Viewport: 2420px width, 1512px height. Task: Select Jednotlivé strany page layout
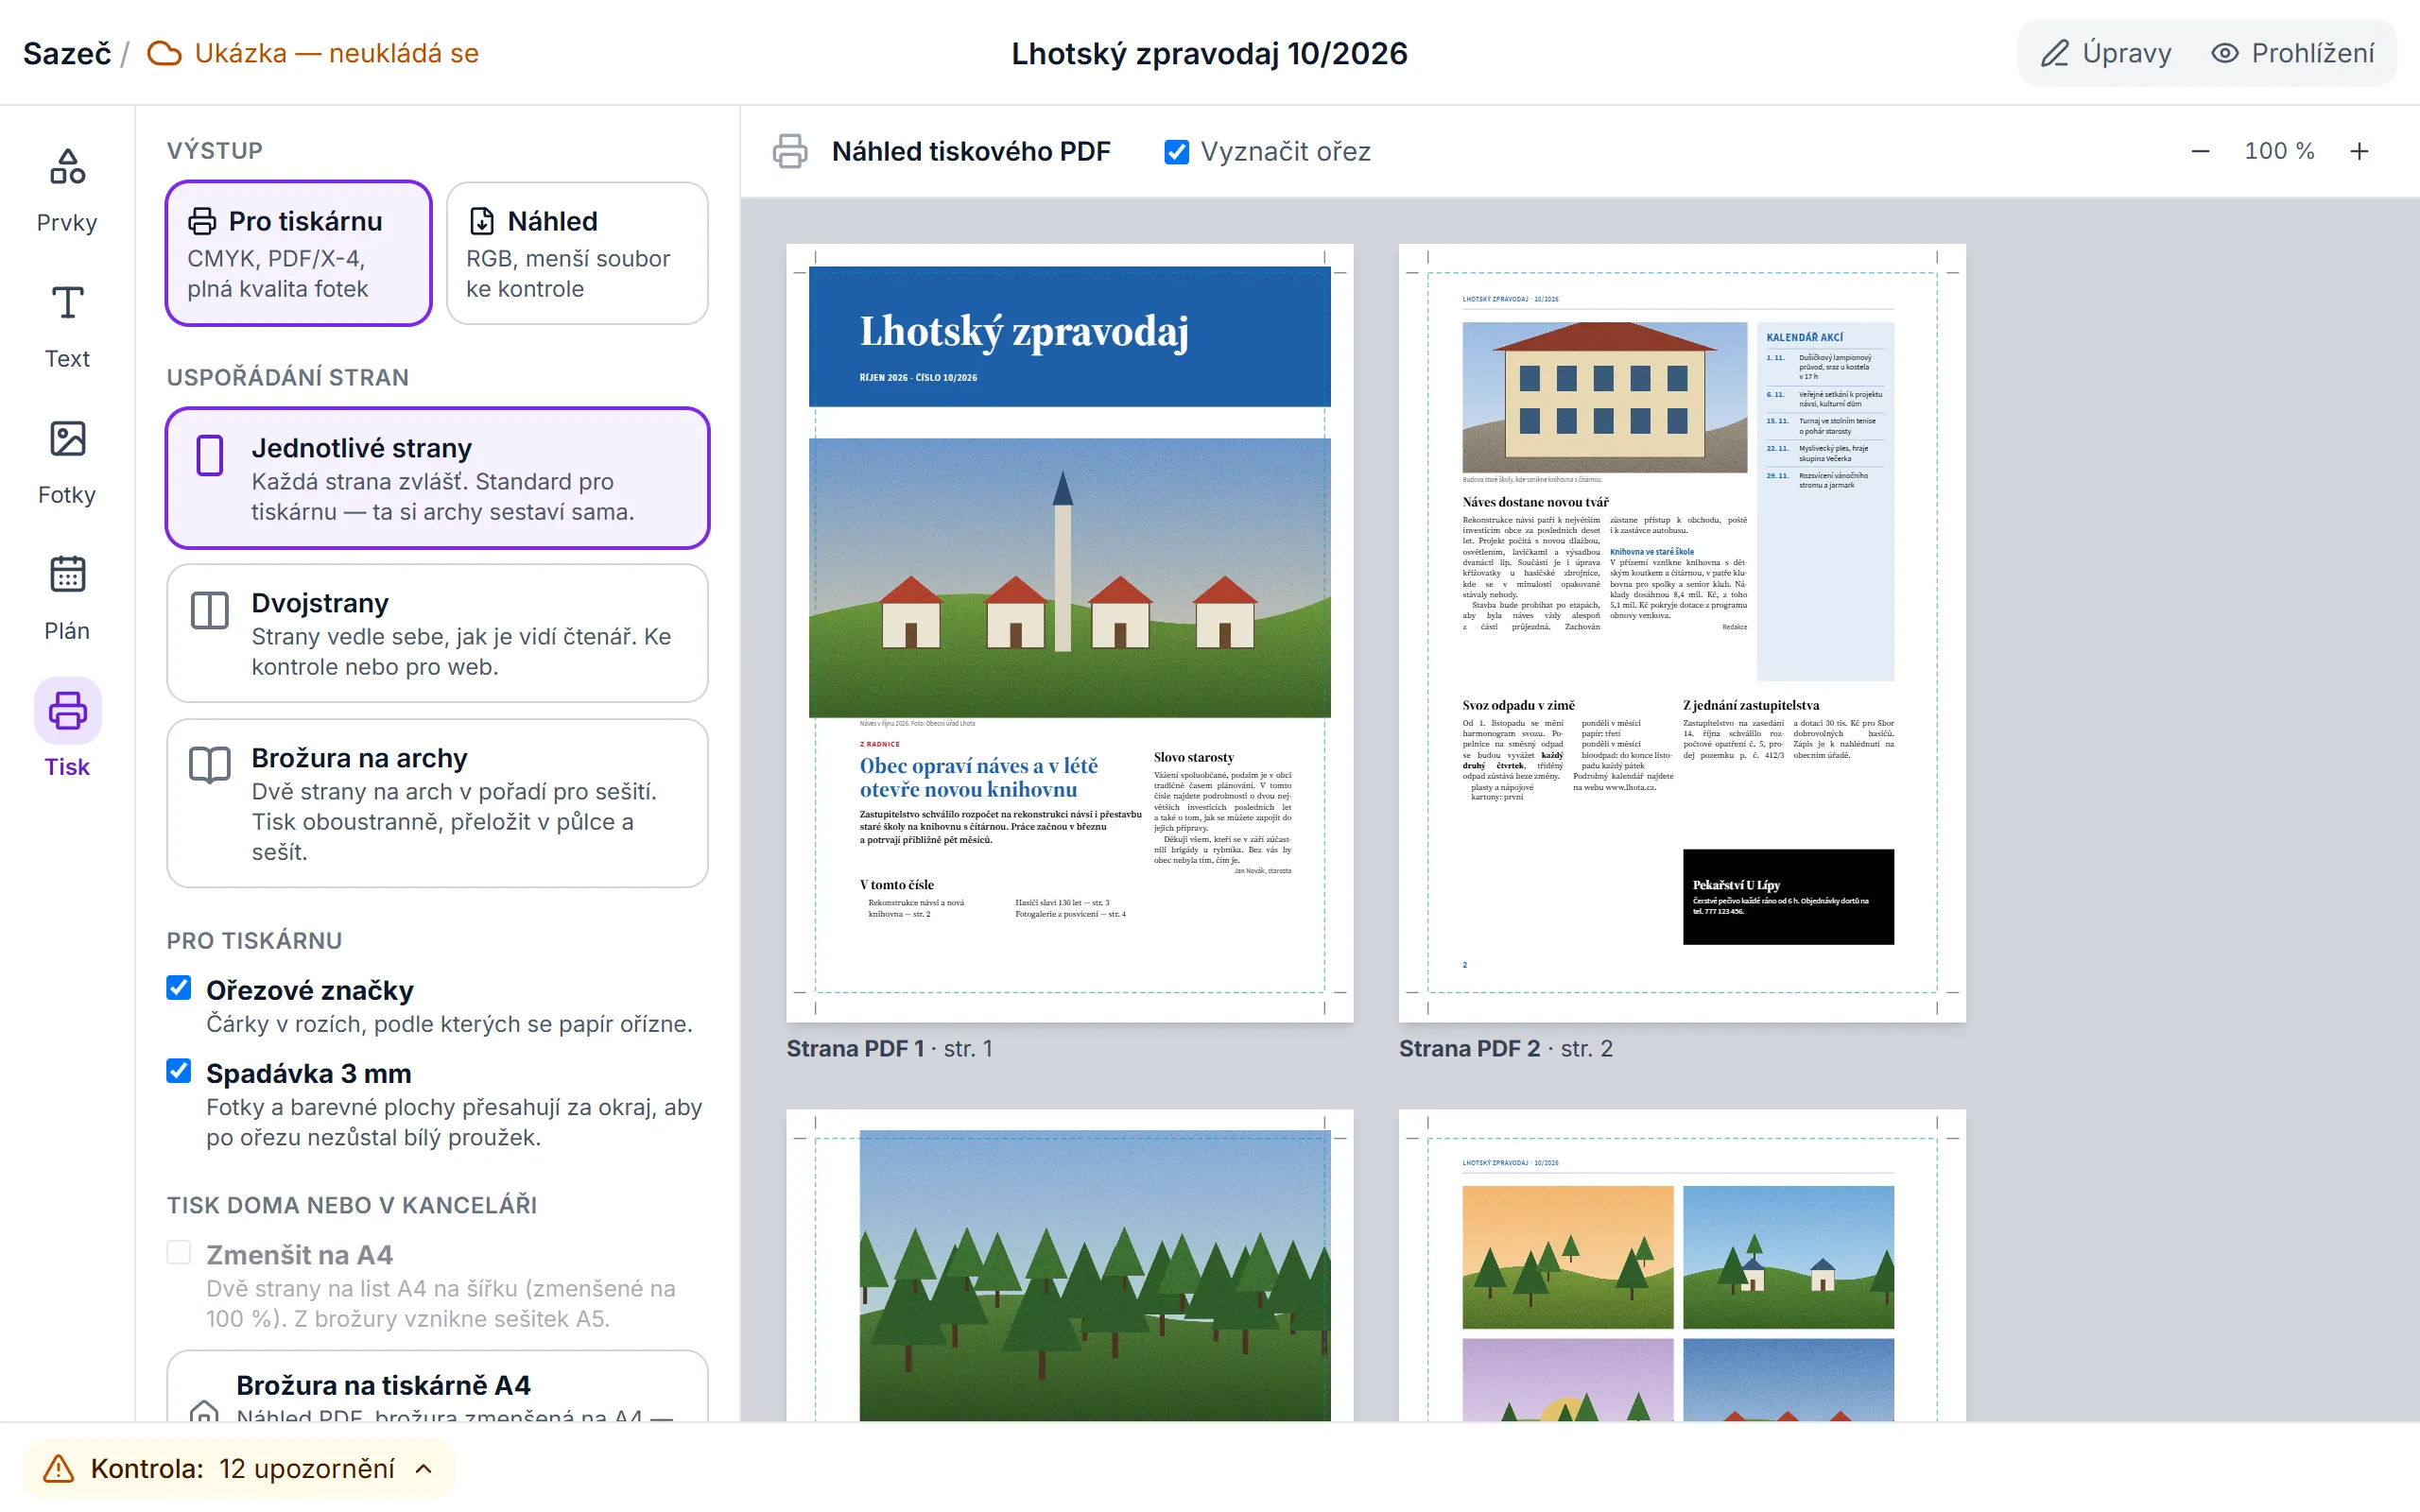pyautogui.click(x=438, y=478)
